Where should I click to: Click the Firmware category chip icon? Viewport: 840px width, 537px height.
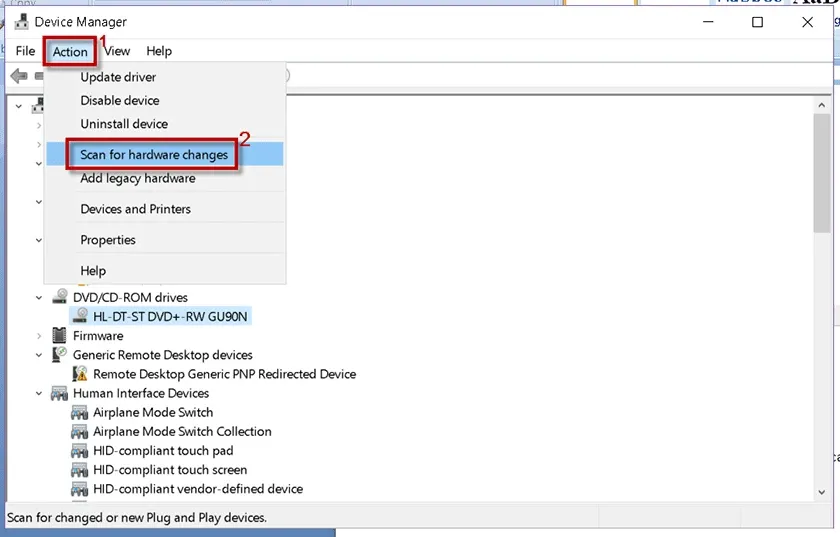tap(60, 336)
